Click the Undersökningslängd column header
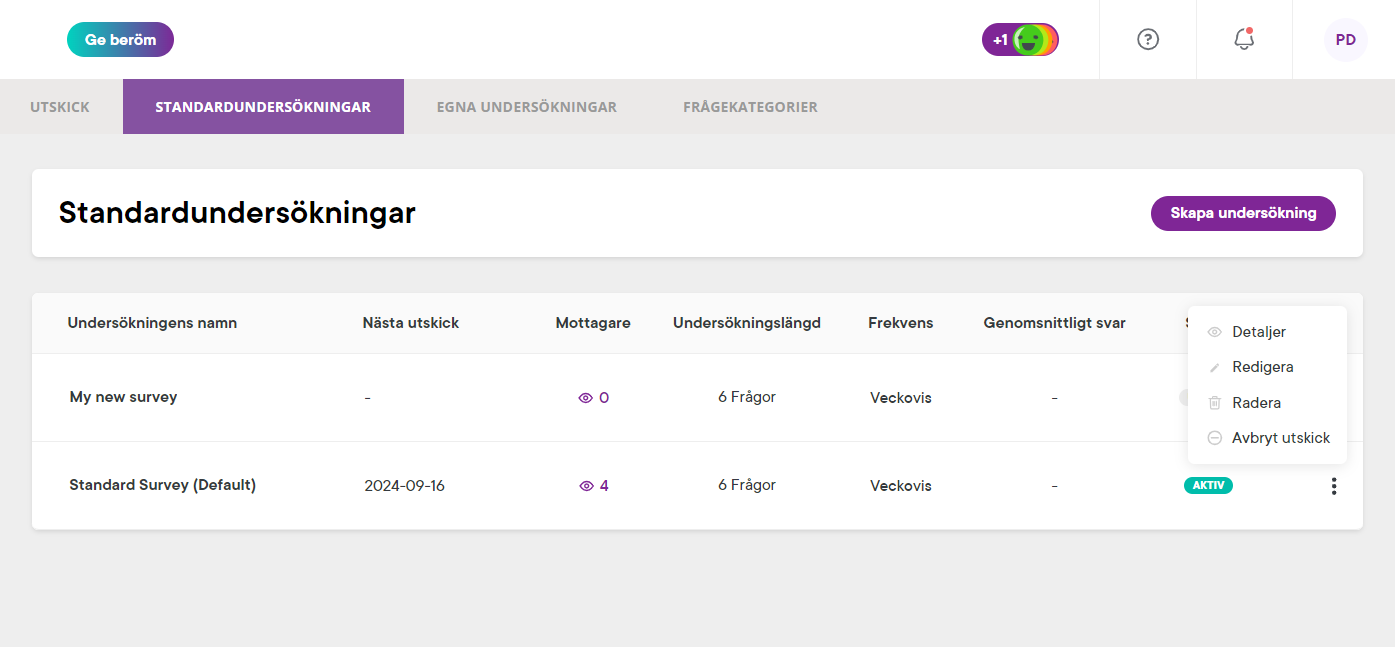Screen dimensions: 1395x647 coord(747,323)
